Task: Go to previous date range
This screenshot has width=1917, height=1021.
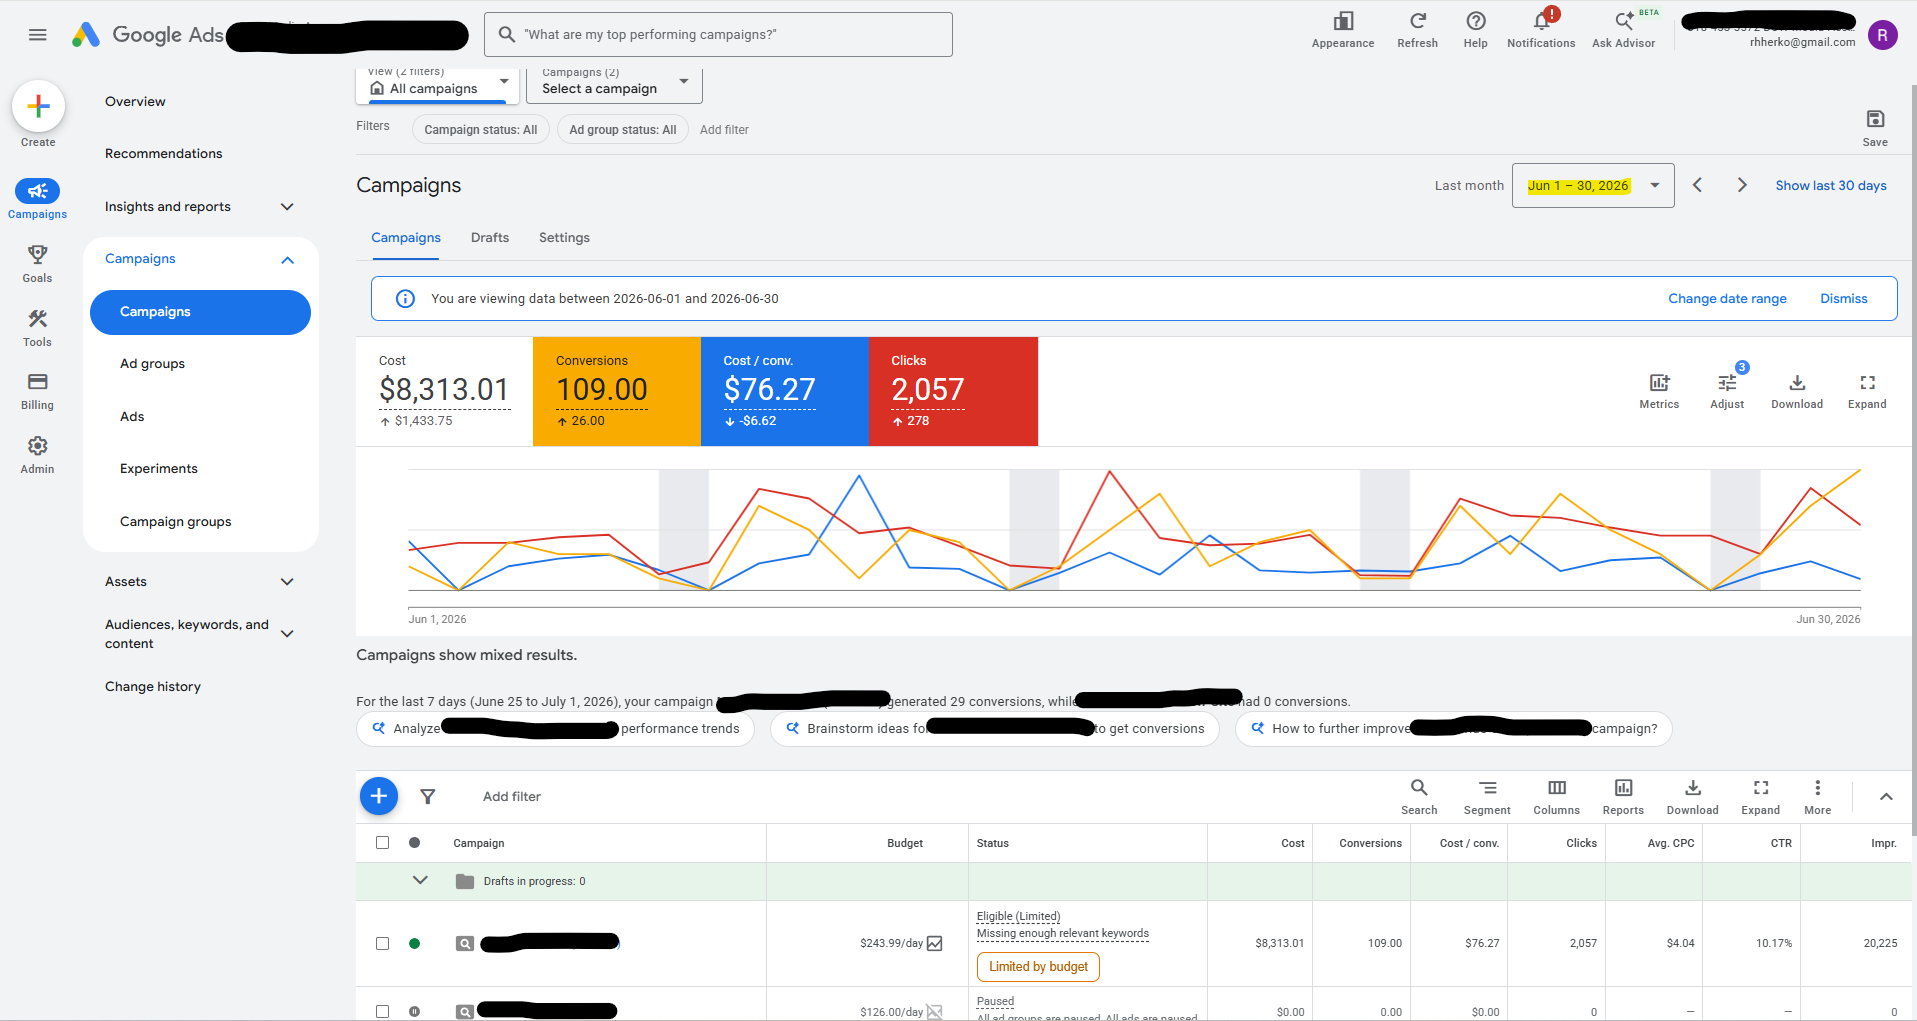Action: [x=1697, y=185]
